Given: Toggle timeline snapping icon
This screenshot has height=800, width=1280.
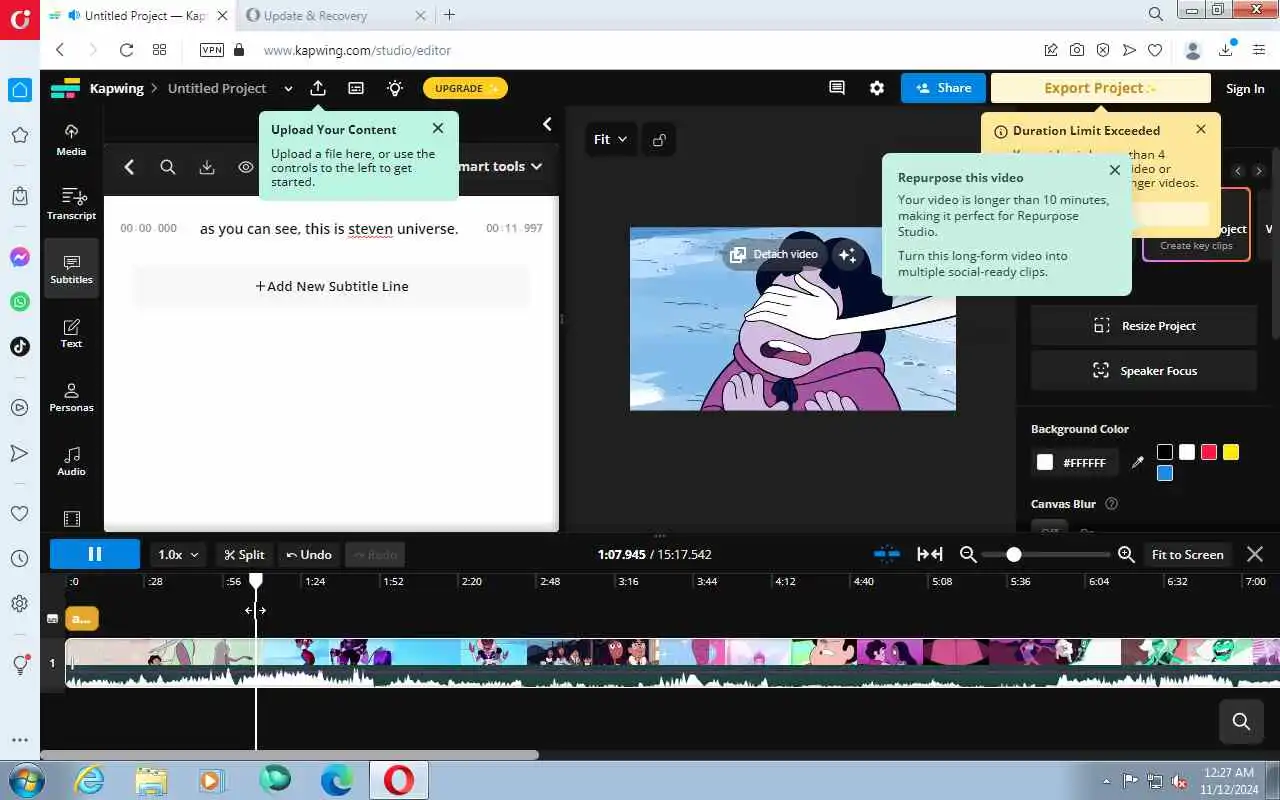Looking at the screenshot, I should (886, 554).
